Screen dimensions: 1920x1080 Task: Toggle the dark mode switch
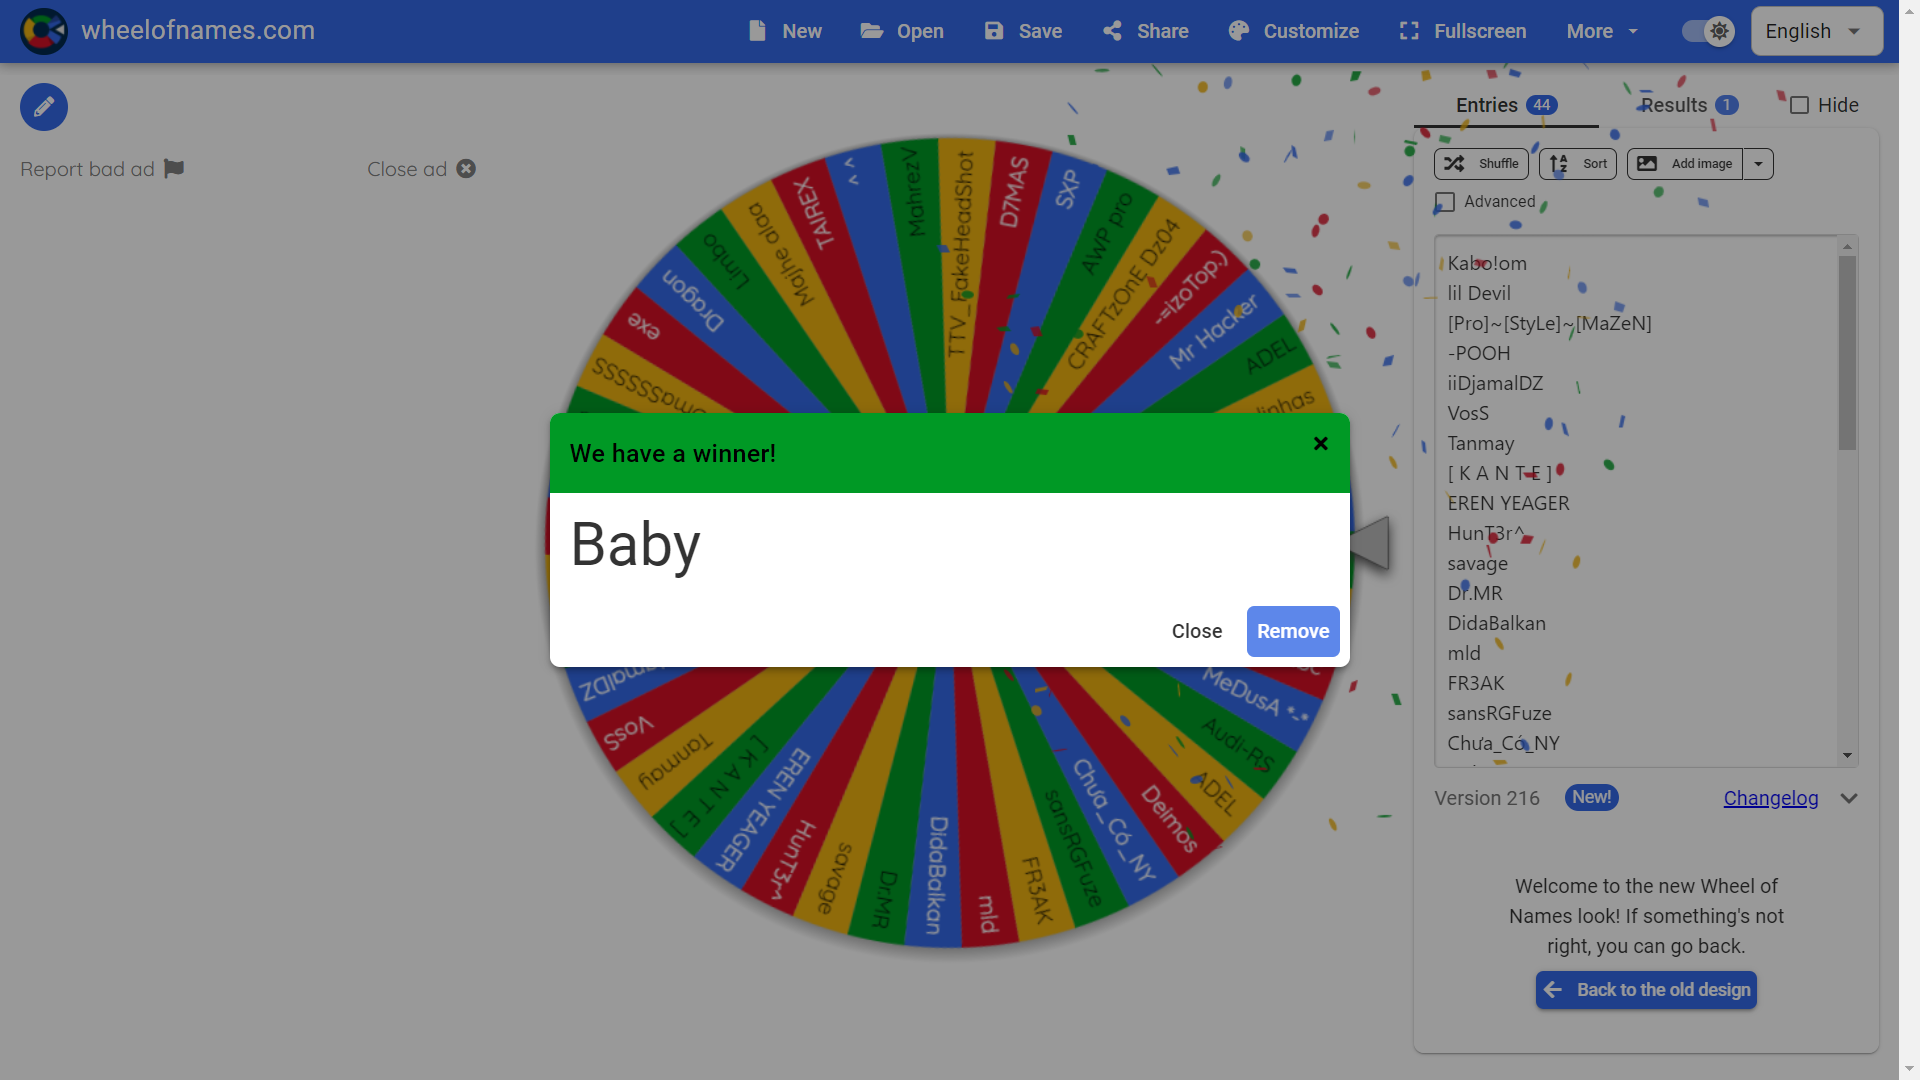1707,31
